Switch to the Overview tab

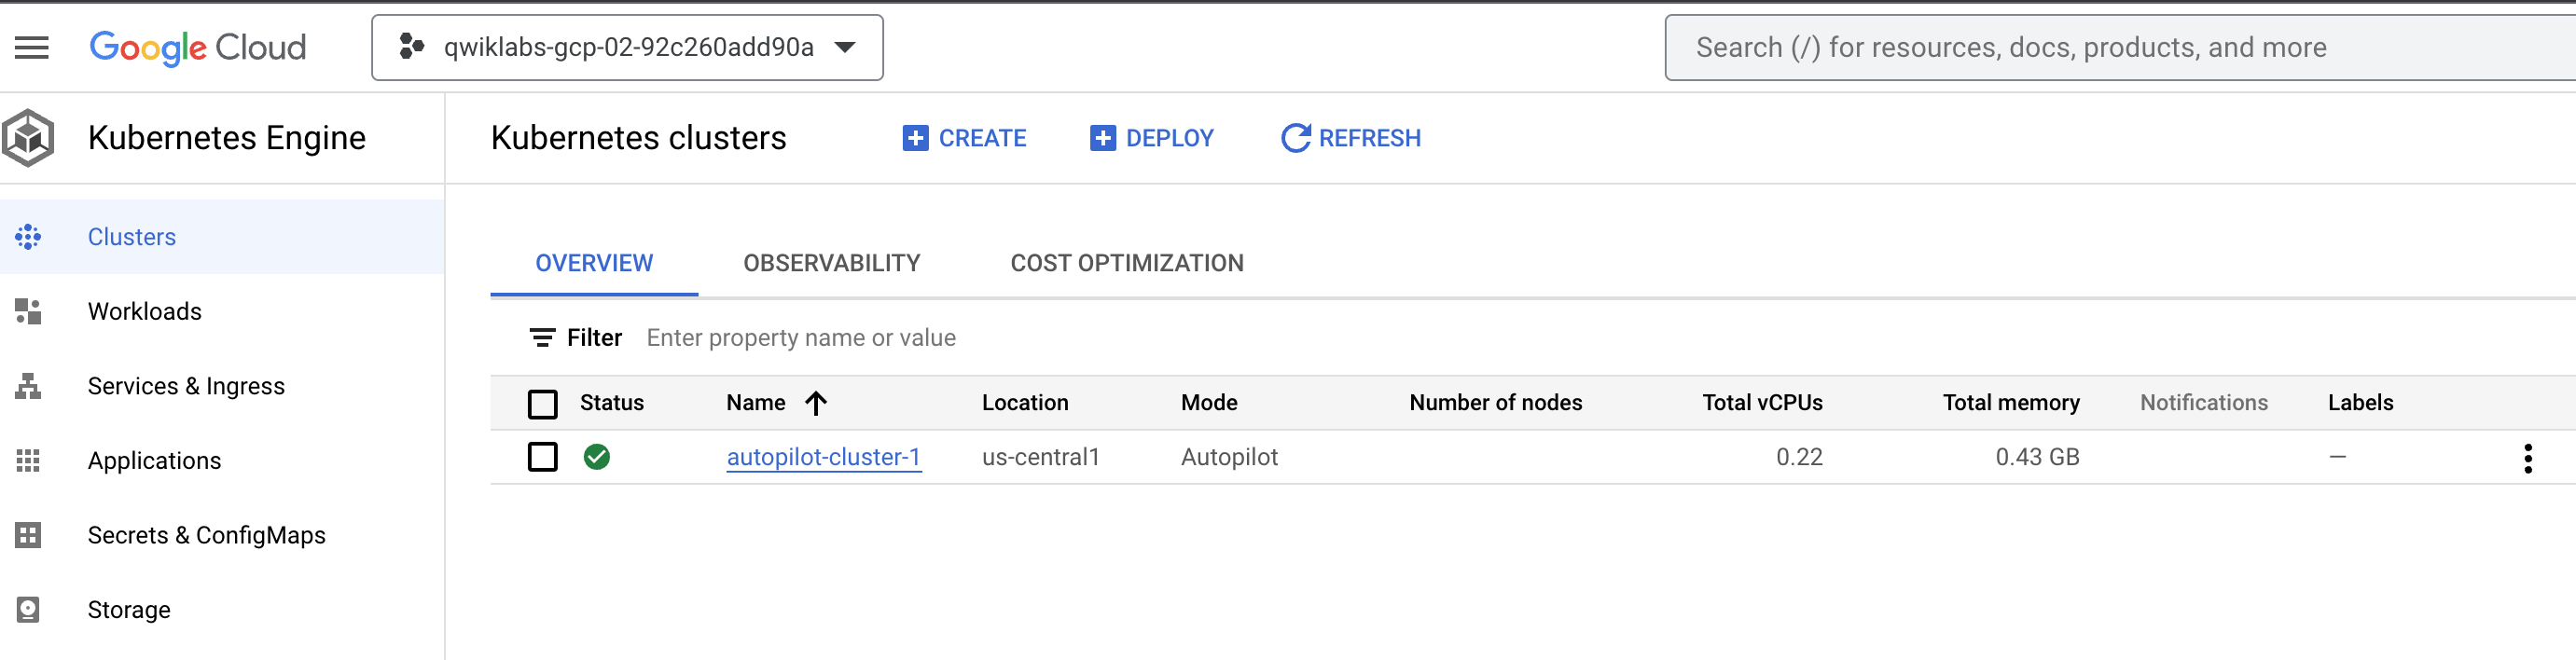click(594, 263)
